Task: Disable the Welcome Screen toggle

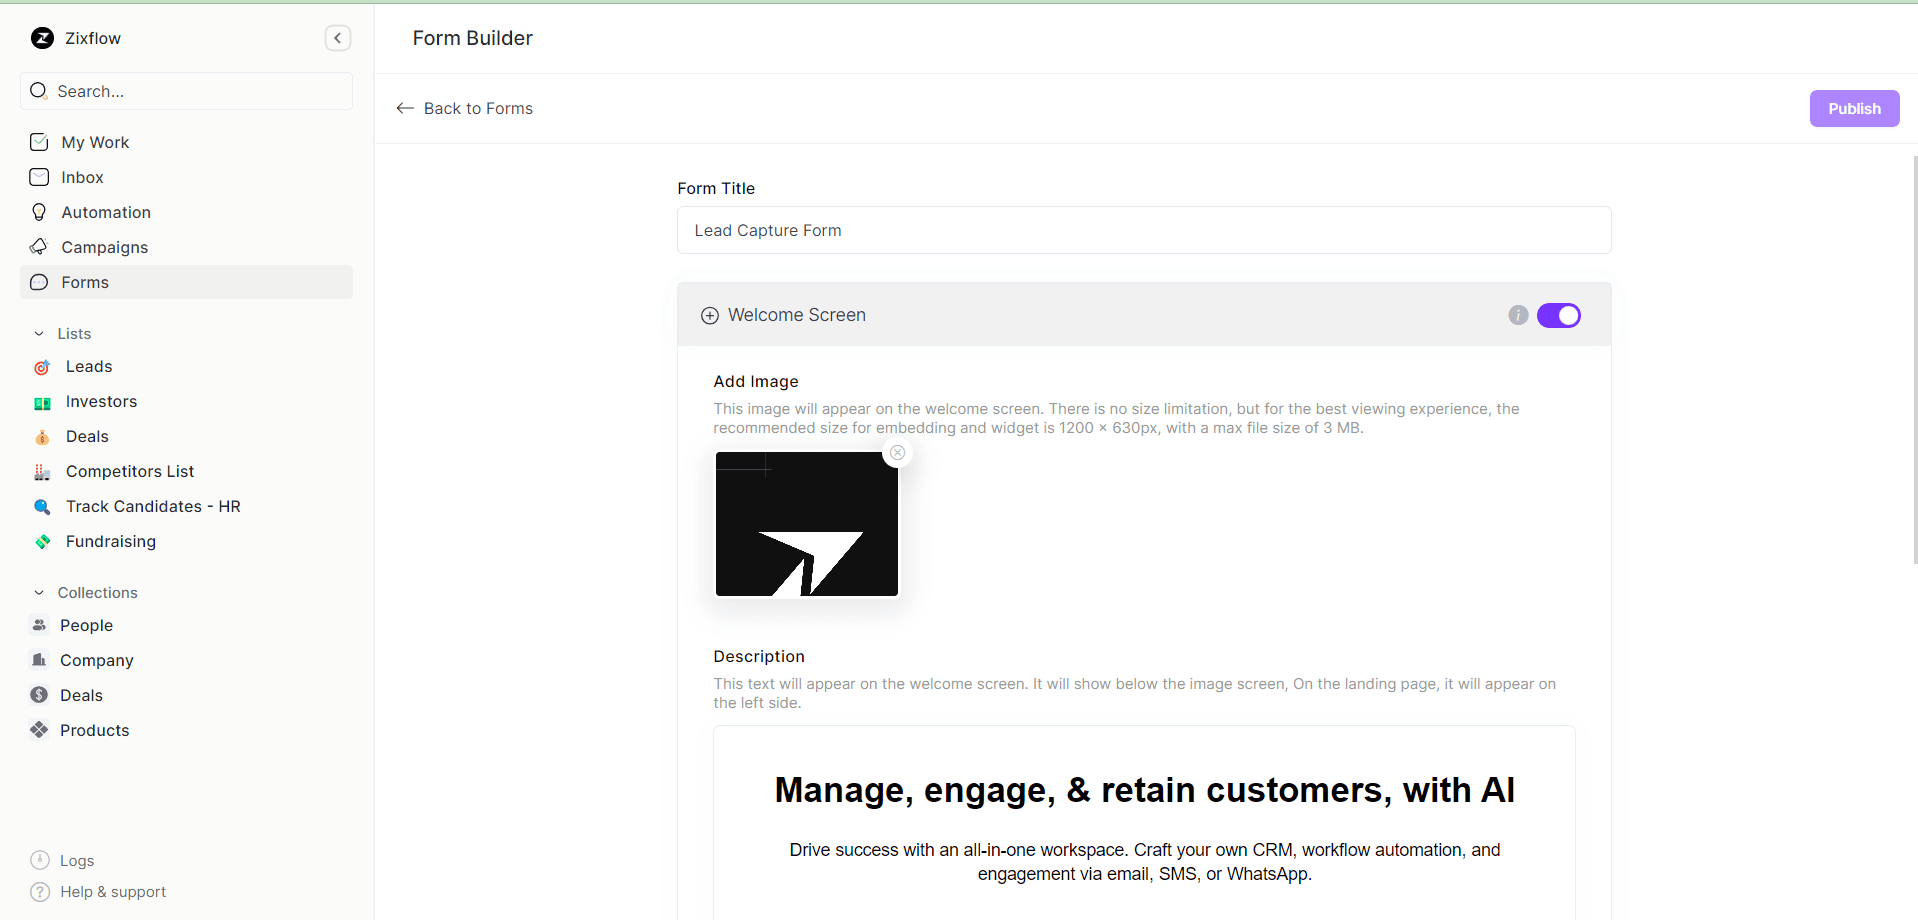Action: click(1559, 315)
